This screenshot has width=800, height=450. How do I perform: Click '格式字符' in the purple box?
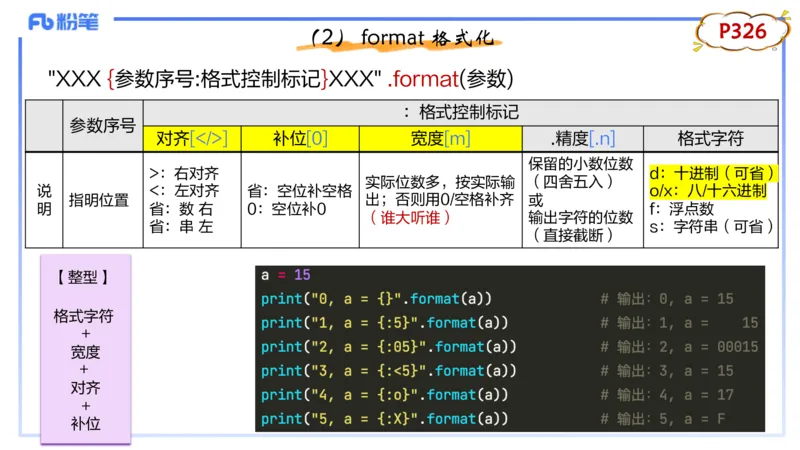click(84, 316)
